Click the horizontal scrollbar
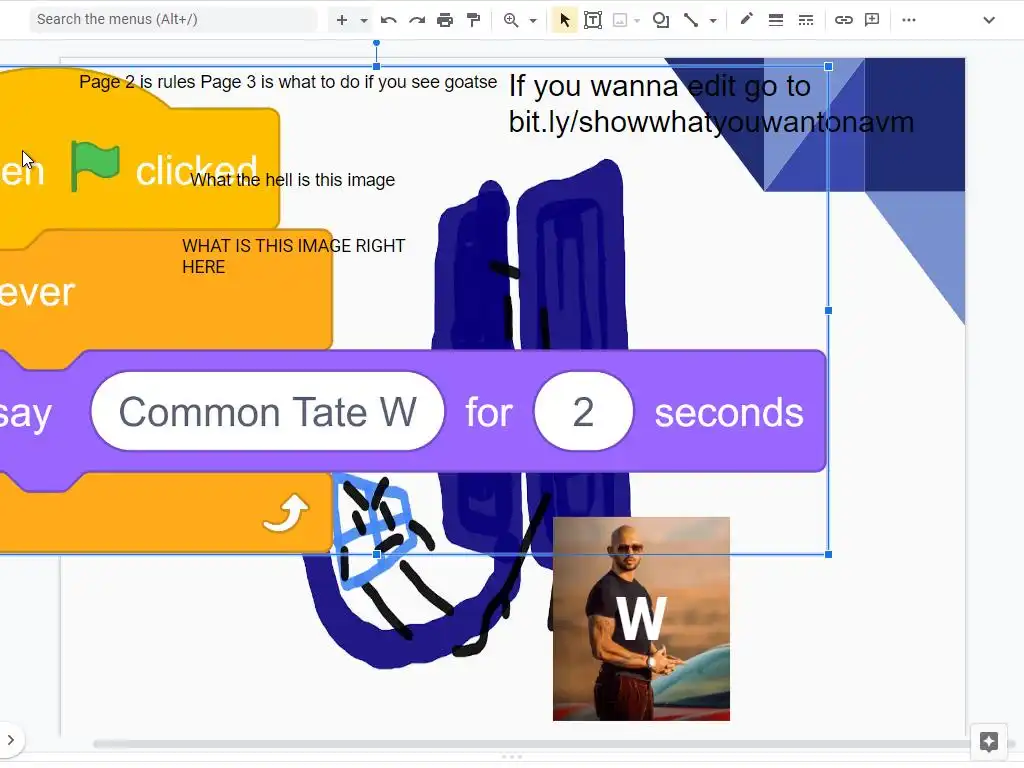The image size is (1024, 768). tap(532, 744)
